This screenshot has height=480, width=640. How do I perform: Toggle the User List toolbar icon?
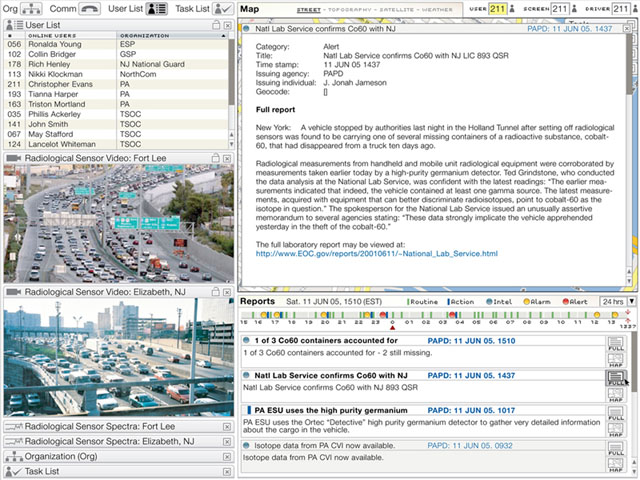click(157, 9)
